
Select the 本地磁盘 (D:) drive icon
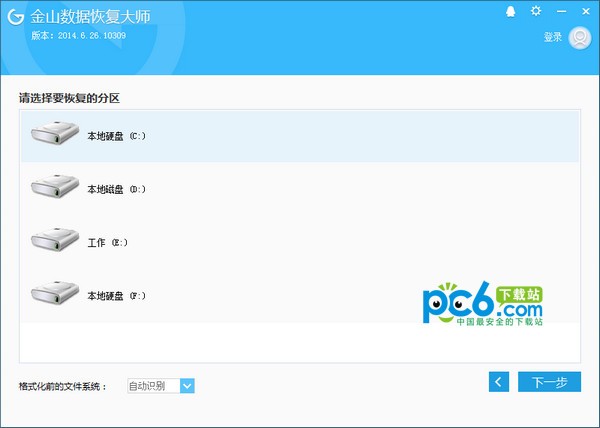pos(55,186)
